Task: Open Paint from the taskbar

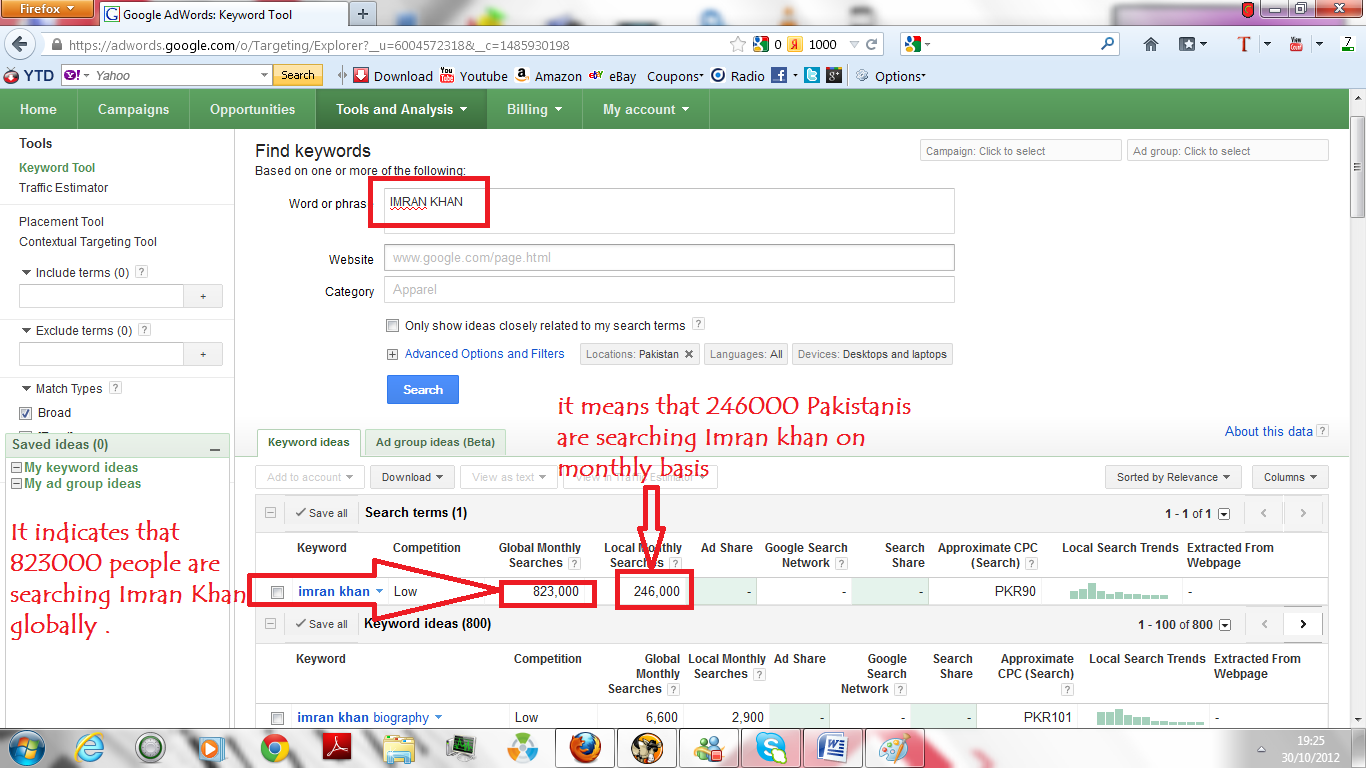Action: pyautogui.click(x=893, y=747)
